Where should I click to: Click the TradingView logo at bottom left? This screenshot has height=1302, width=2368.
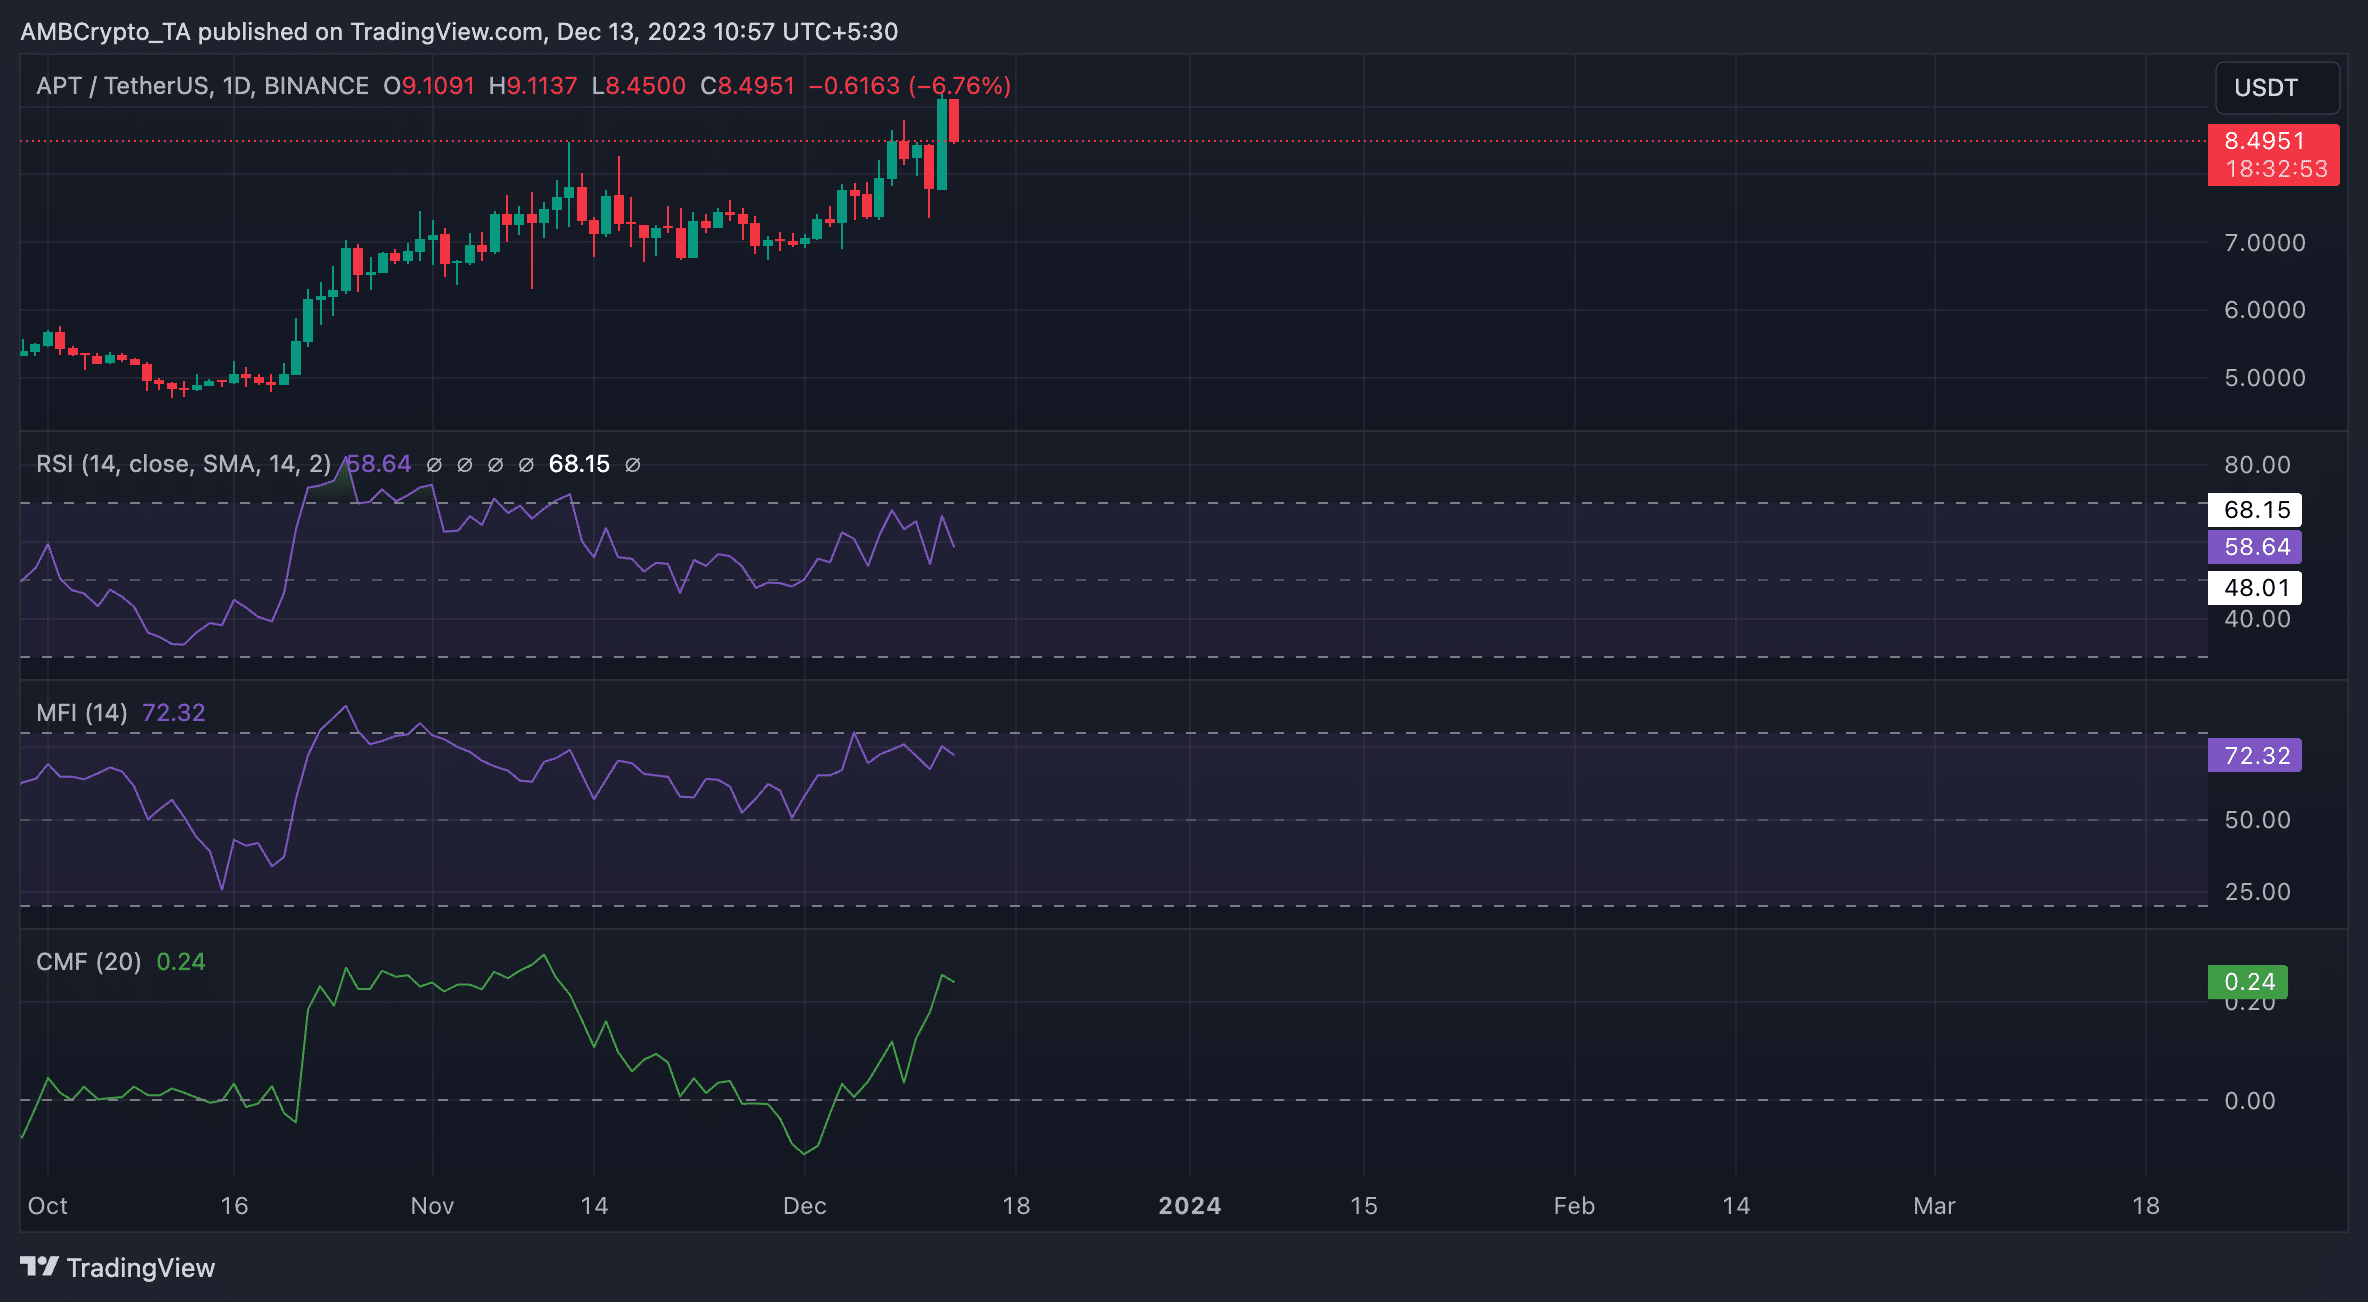tap(118, 1267)
